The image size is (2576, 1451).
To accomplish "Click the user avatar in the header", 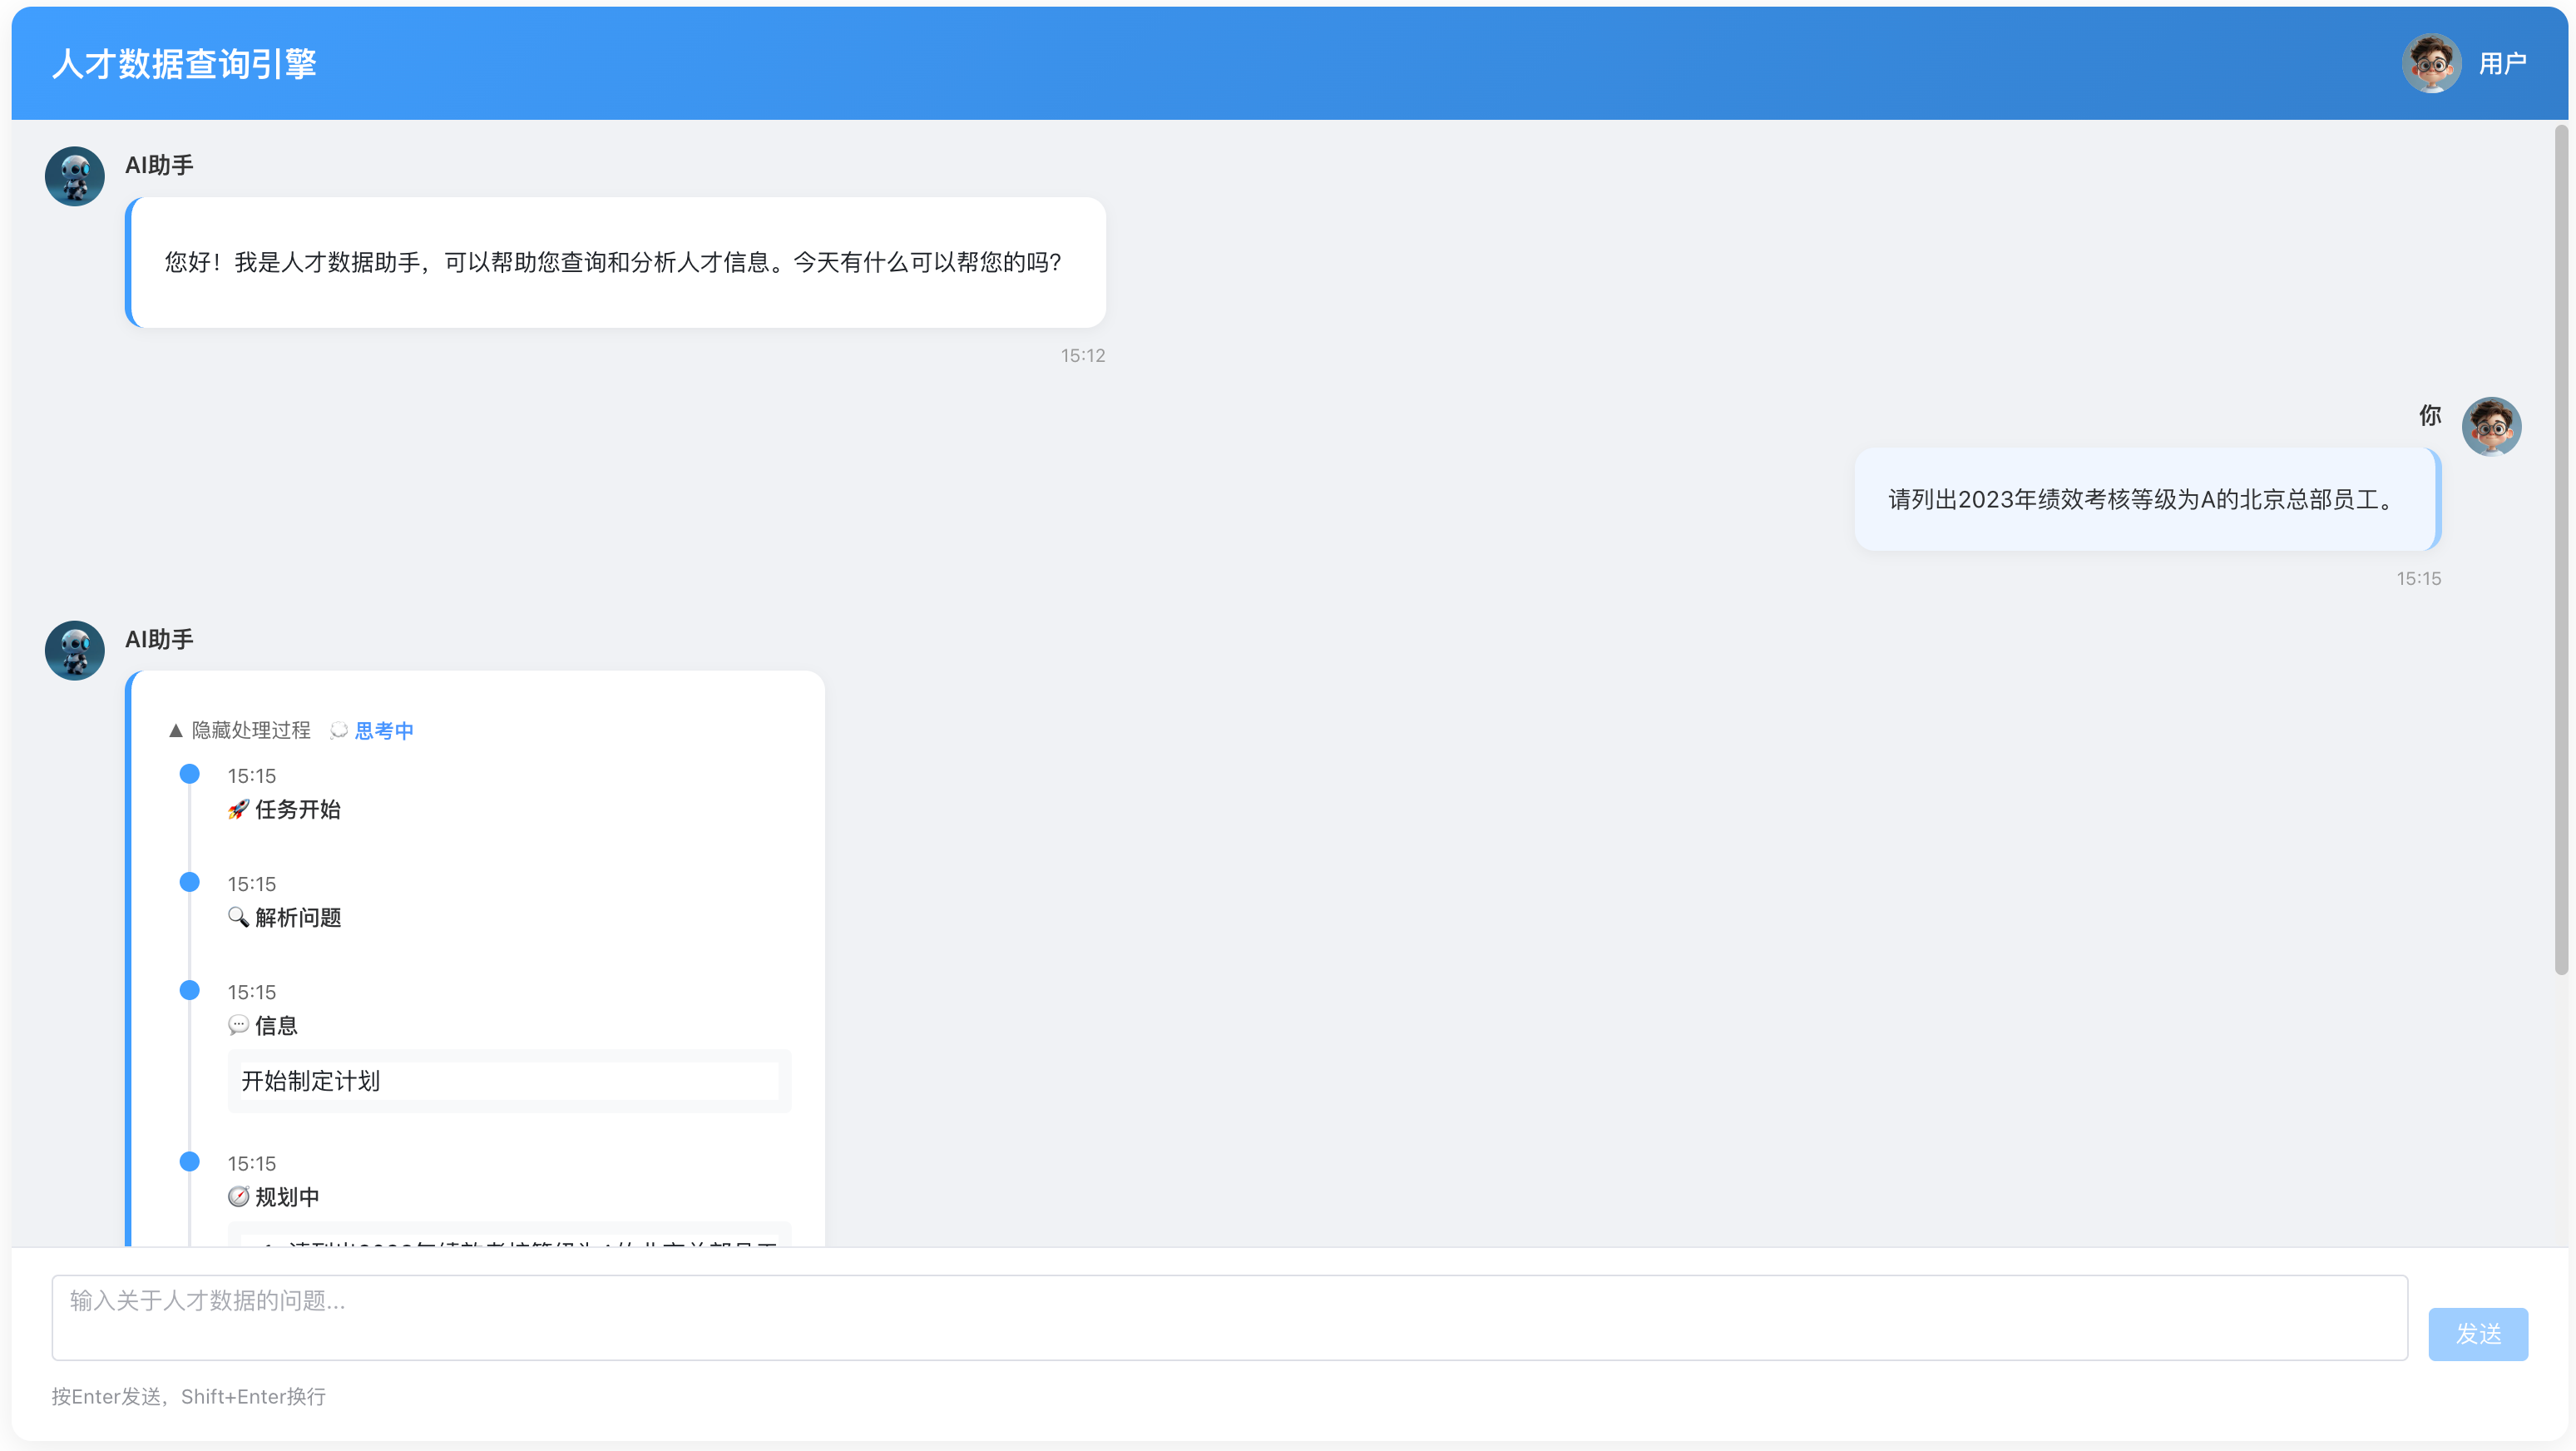I will [x=2431, y=63].
